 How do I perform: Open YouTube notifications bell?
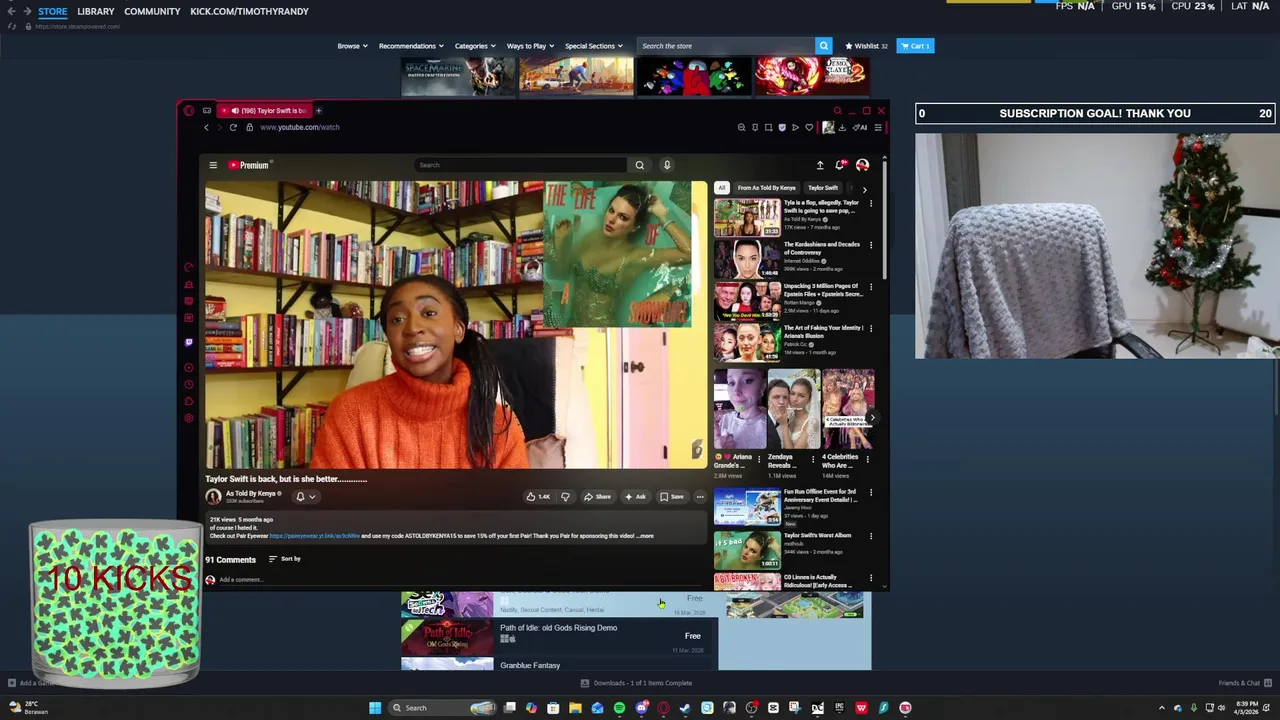pyautogui.click(x=840, y=165)
